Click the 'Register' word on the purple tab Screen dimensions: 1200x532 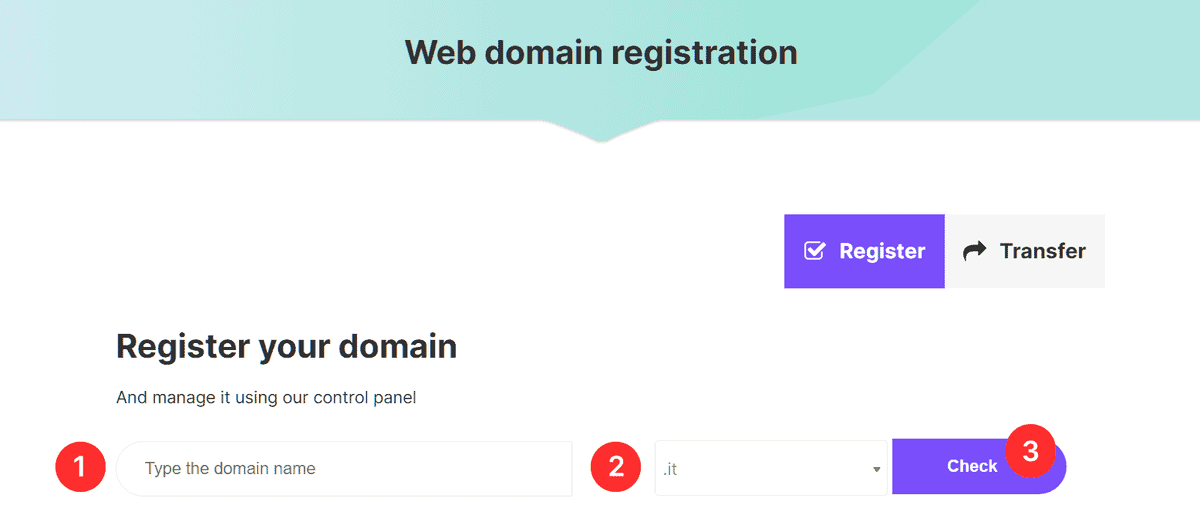pos(882,251)
